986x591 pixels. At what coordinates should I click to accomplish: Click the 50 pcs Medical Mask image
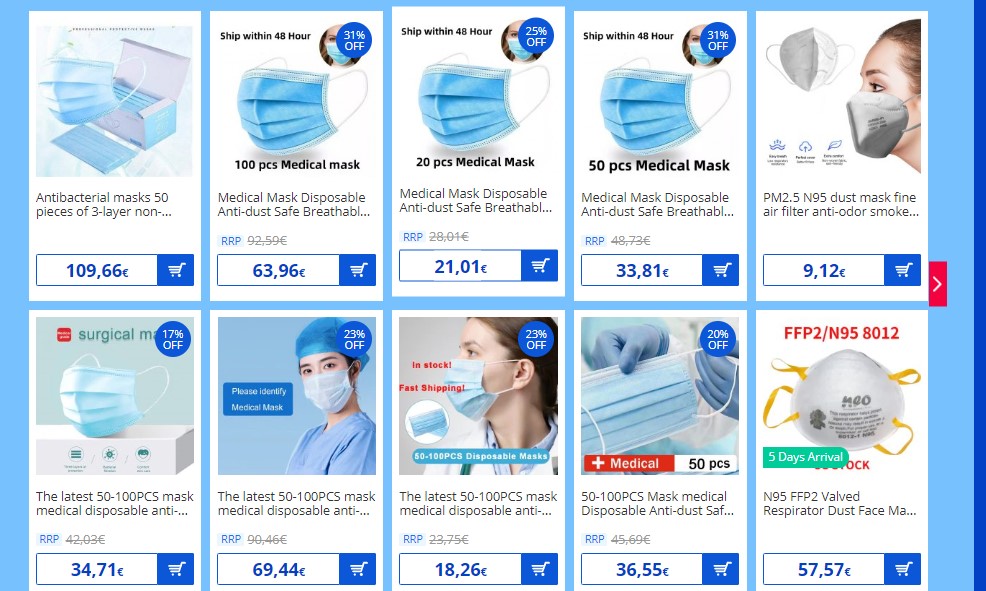point(660,101)
